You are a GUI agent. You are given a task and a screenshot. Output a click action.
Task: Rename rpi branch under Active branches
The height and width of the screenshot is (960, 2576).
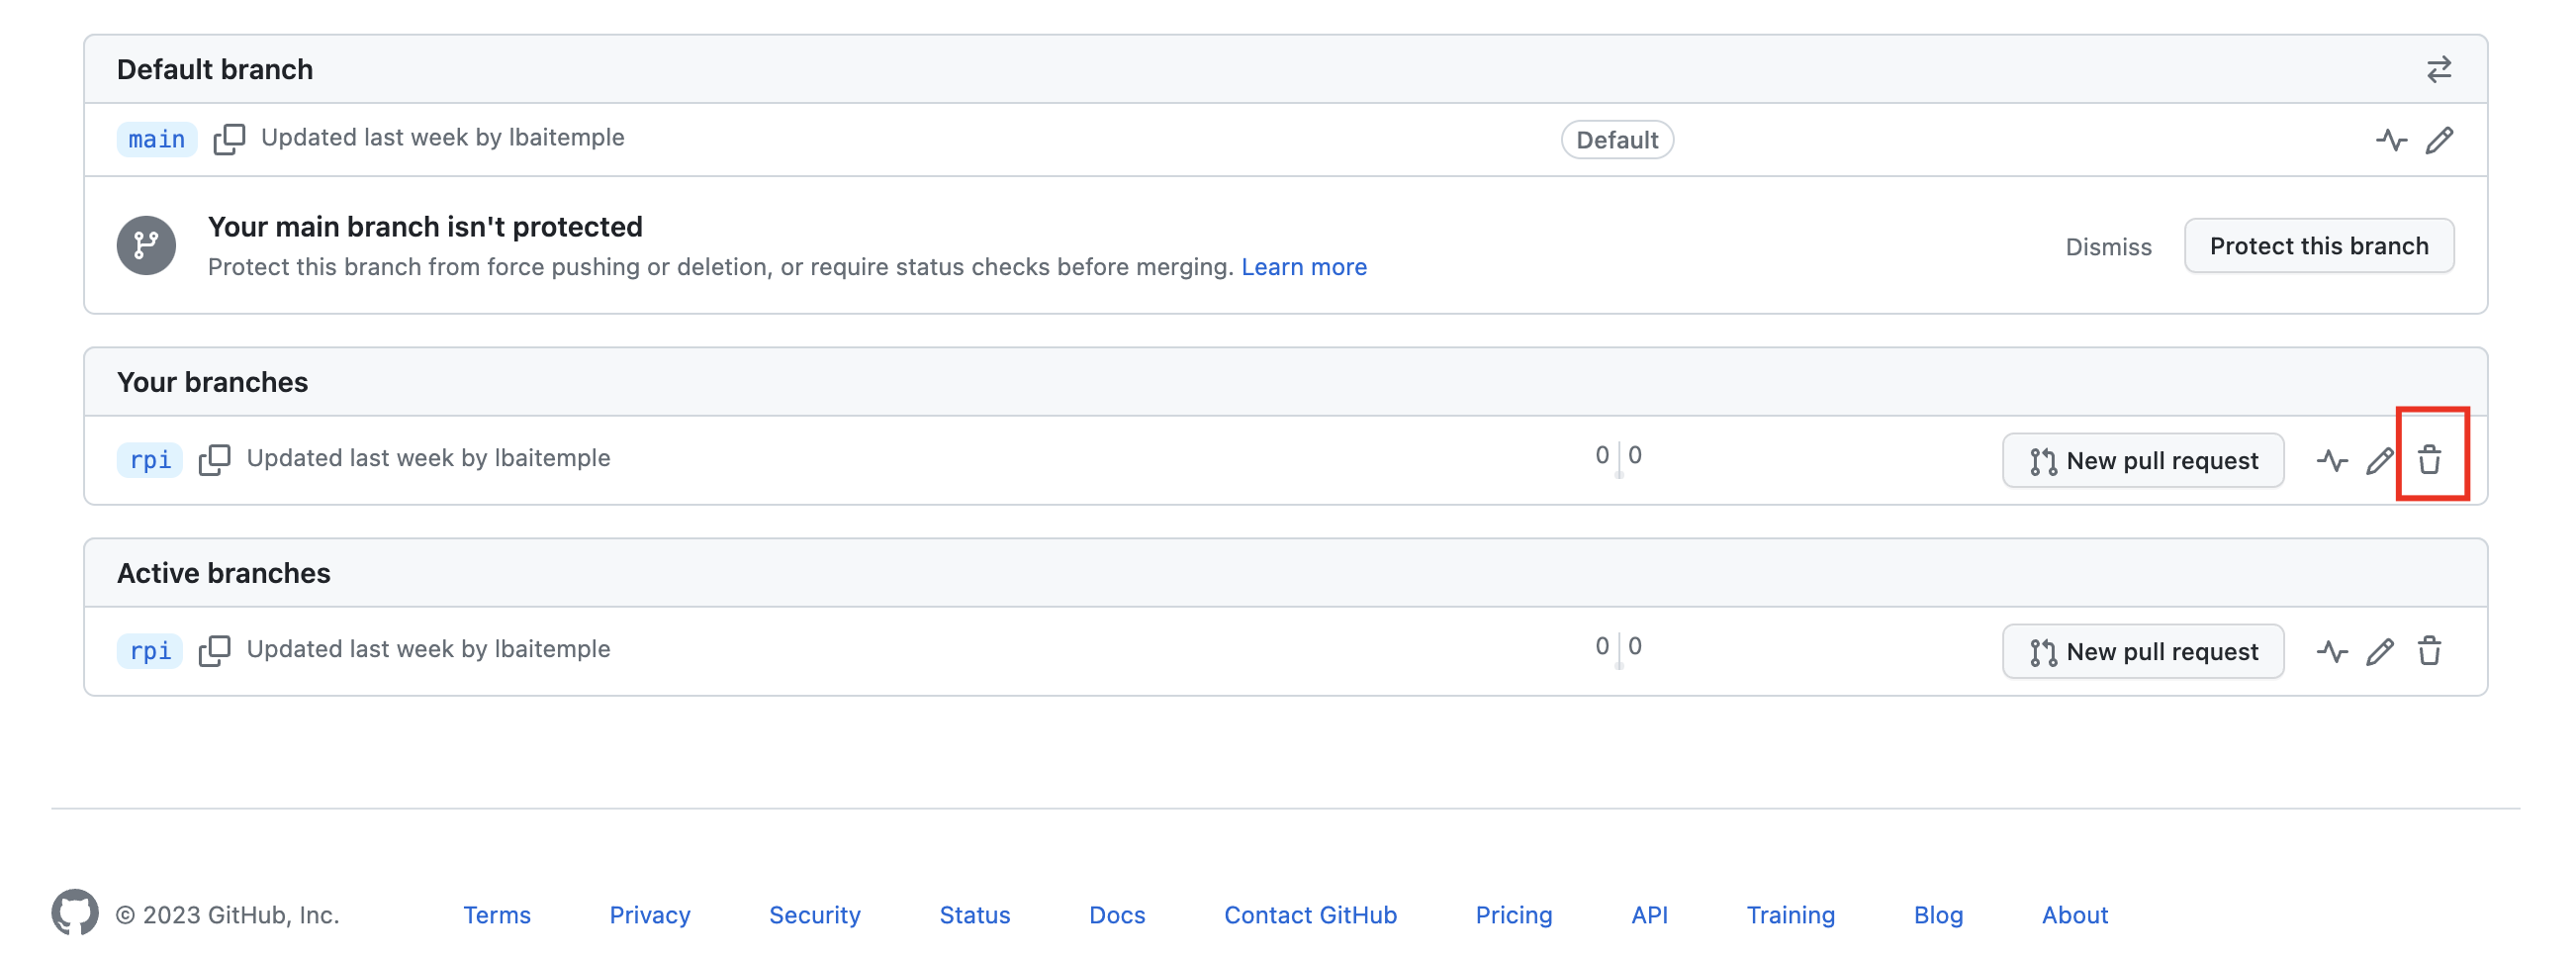2380,651
